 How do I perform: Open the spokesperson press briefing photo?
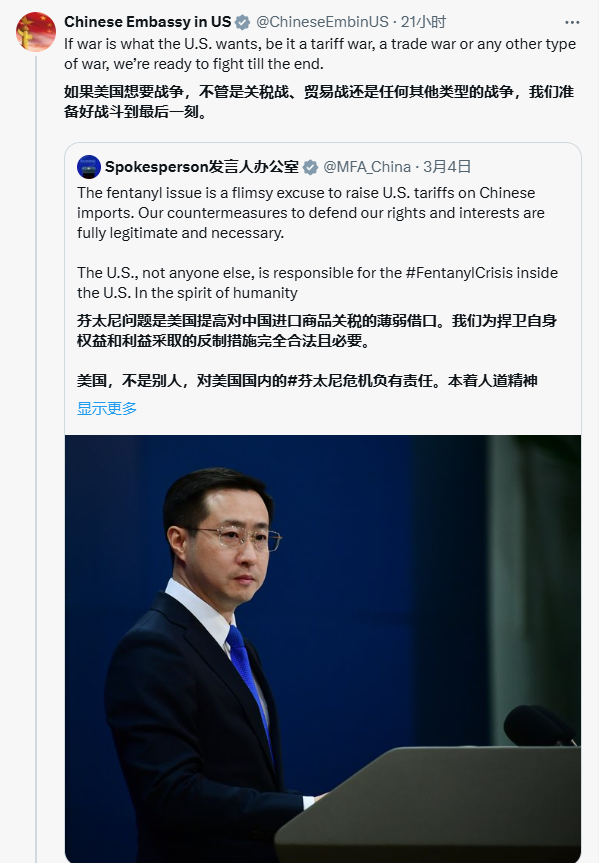point(323,649)
